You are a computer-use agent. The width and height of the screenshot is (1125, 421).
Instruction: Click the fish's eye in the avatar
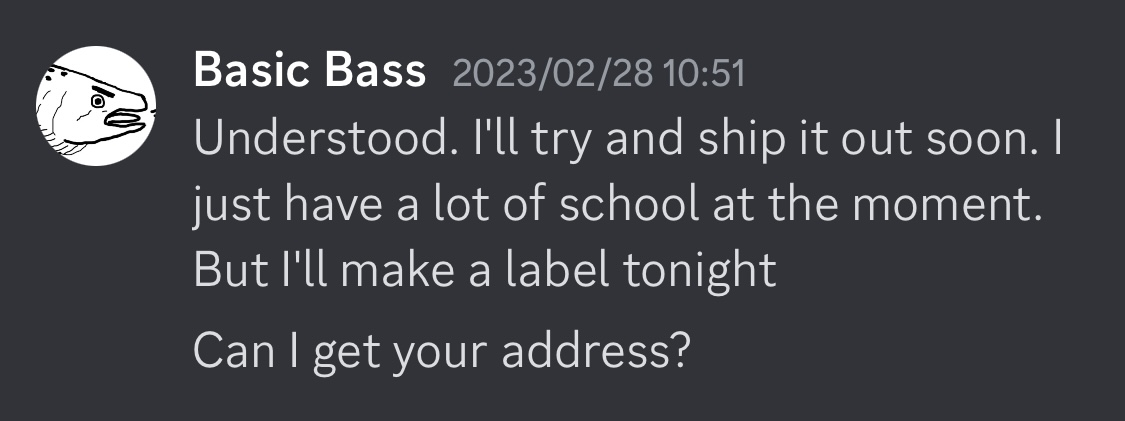(99, 101)
